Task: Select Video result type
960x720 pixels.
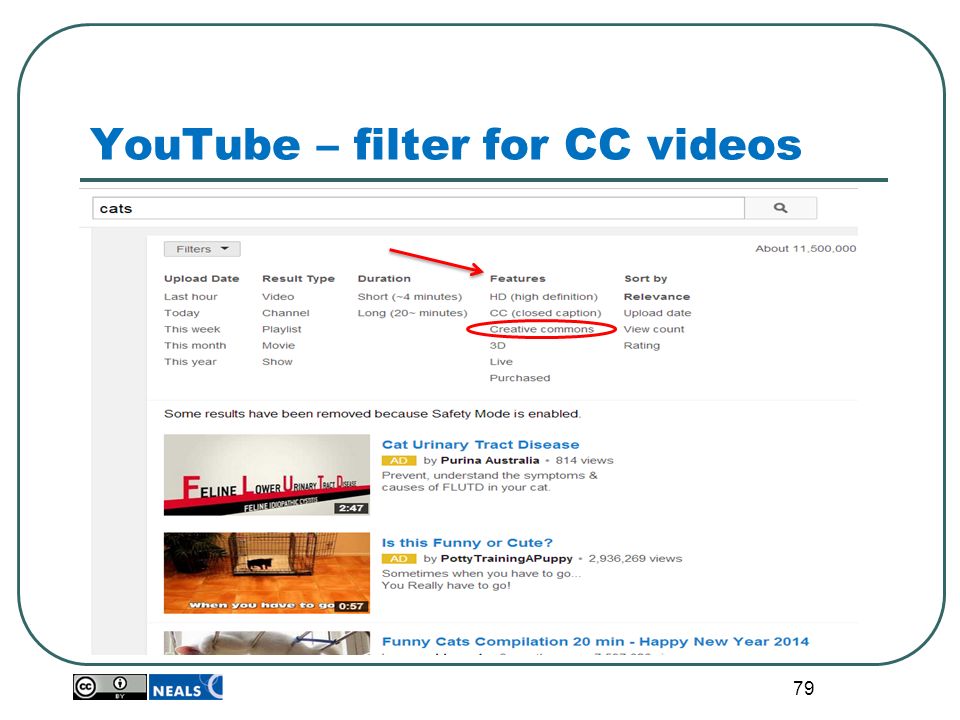Action: (278, 297)
